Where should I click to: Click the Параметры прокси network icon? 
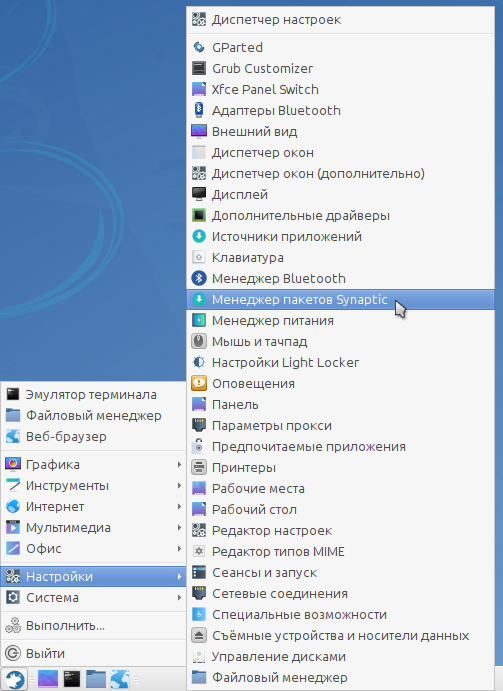[x=199, y=426]
